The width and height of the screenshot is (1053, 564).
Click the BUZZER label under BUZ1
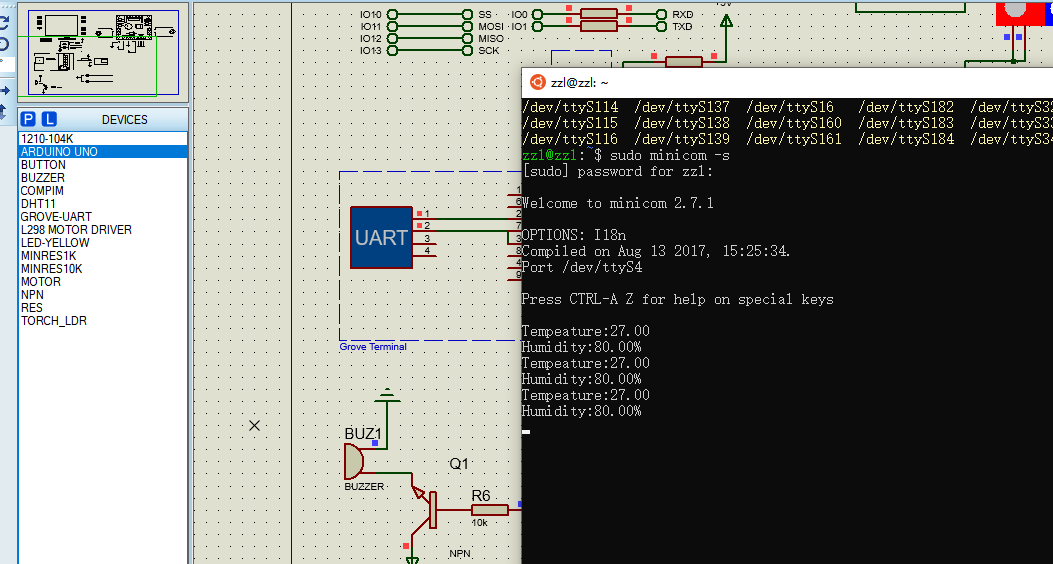(x=364, y=487)
